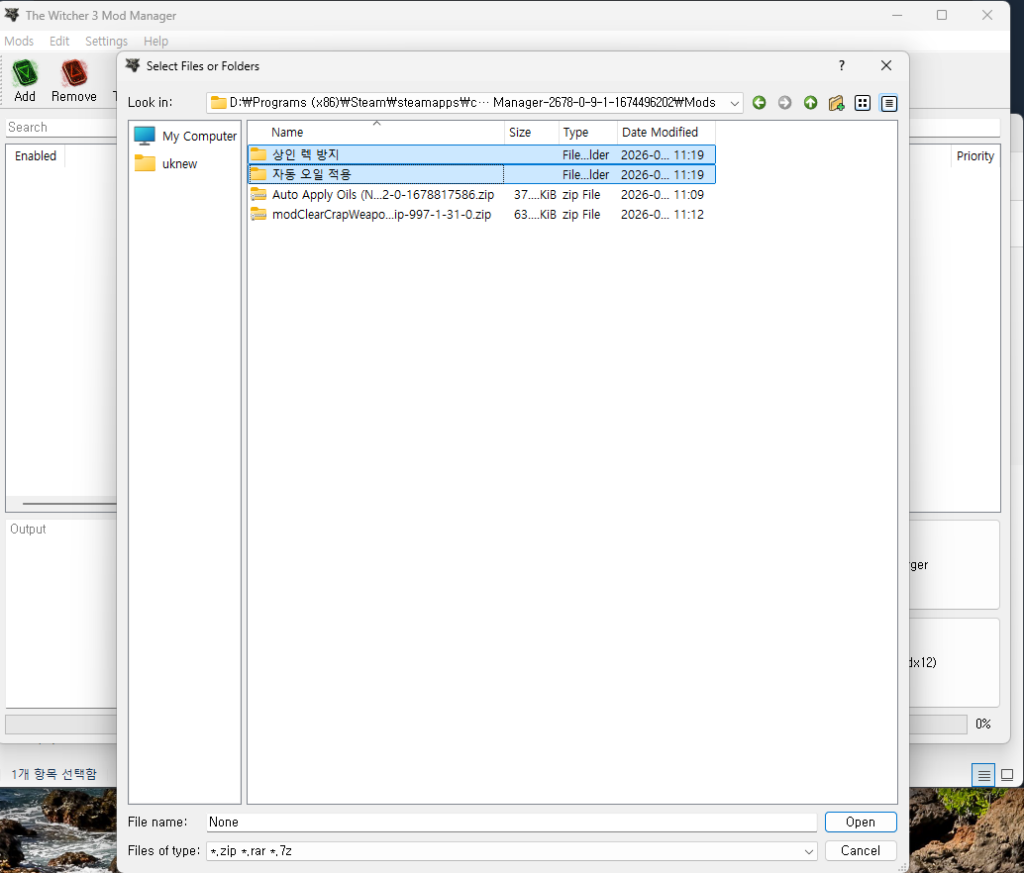Open the Help menu
This screenshot has width=1024, height=873.
pyautogui.click(x=156, y=41)
